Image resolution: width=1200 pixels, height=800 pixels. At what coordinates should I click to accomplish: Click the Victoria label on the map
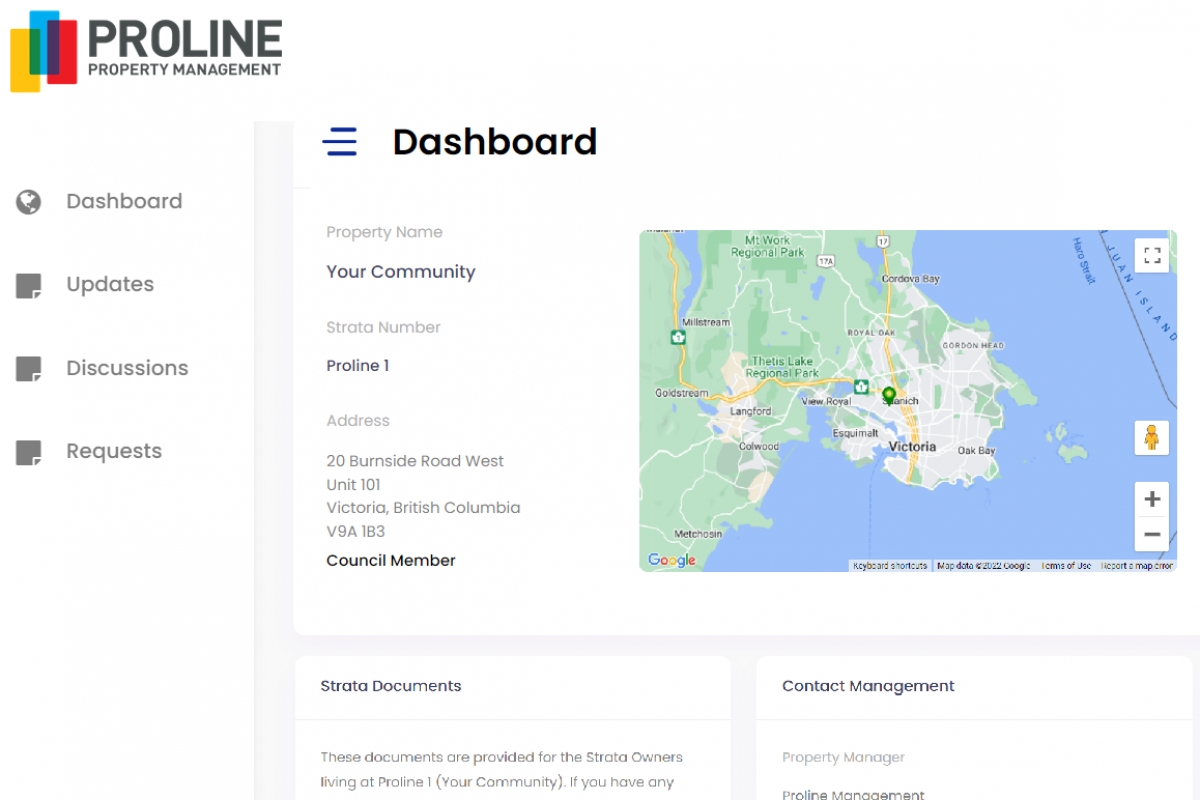912,447
